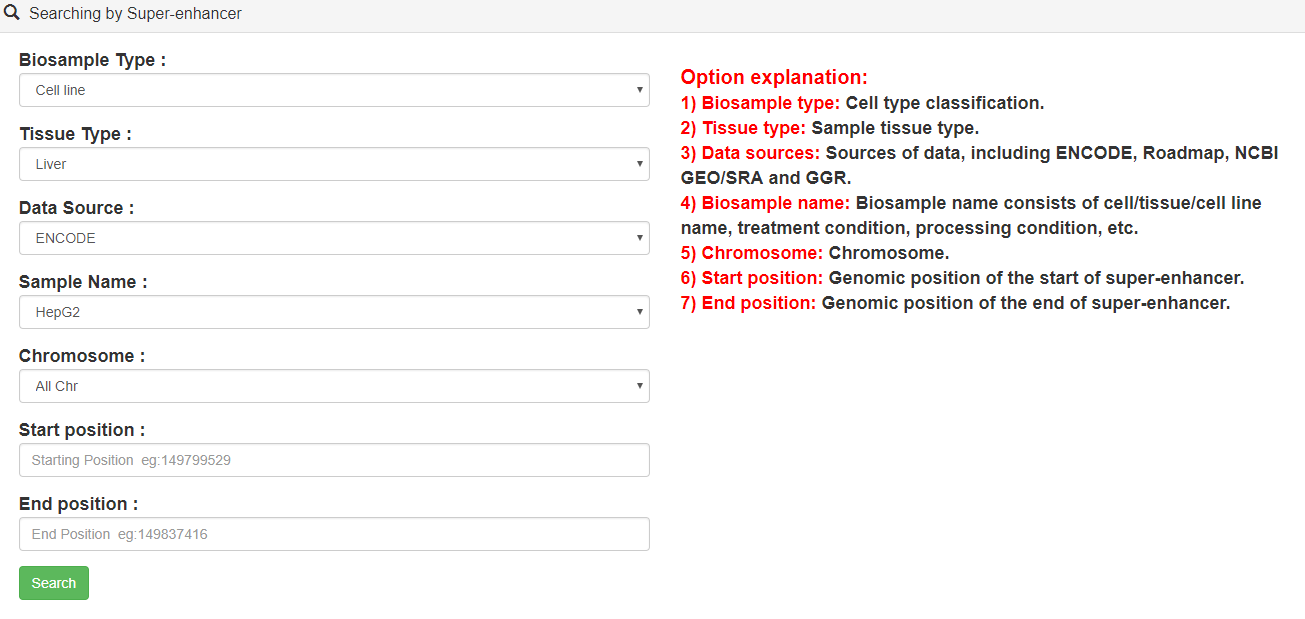1305x619 pixels.
Task: Open the Sample Name dropdown showing HepG2
Action: coord(334,312)
